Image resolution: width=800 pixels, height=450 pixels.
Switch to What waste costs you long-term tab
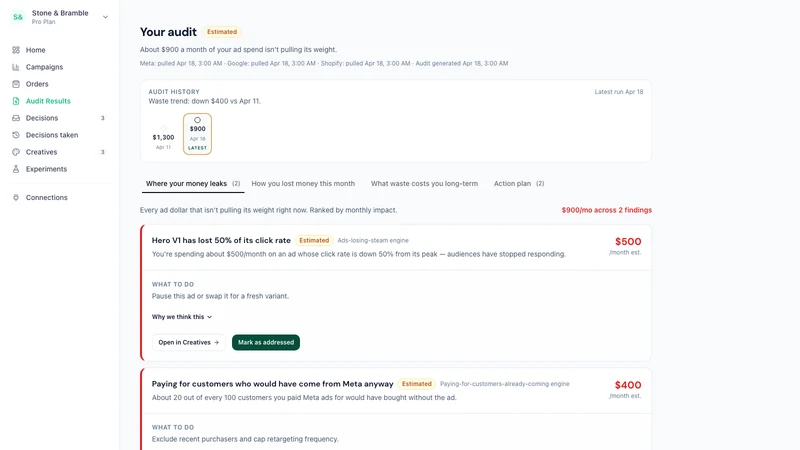pyautogui.click(x=424, y=184)
